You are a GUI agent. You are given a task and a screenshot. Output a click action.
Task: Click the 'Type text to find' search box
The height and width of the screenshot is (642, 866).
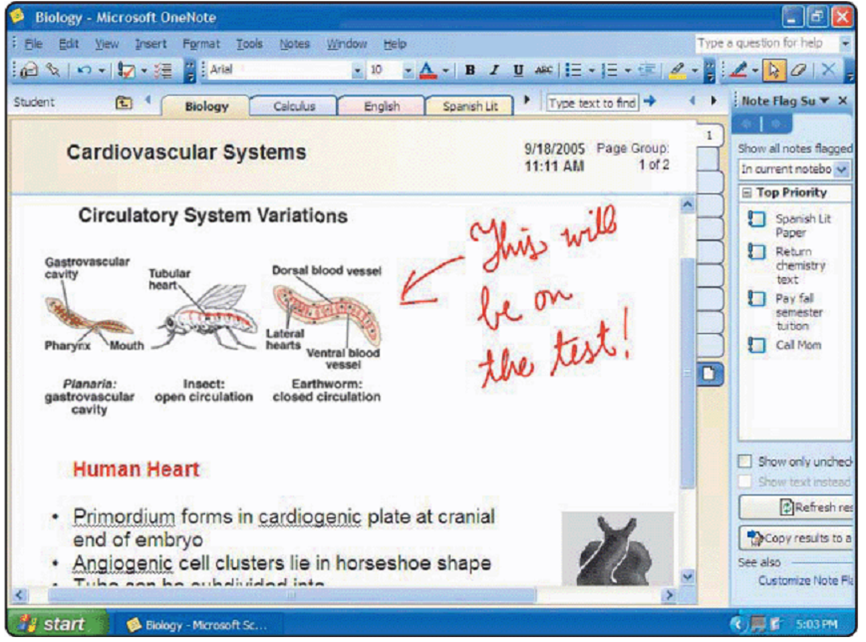click(591, 103)
